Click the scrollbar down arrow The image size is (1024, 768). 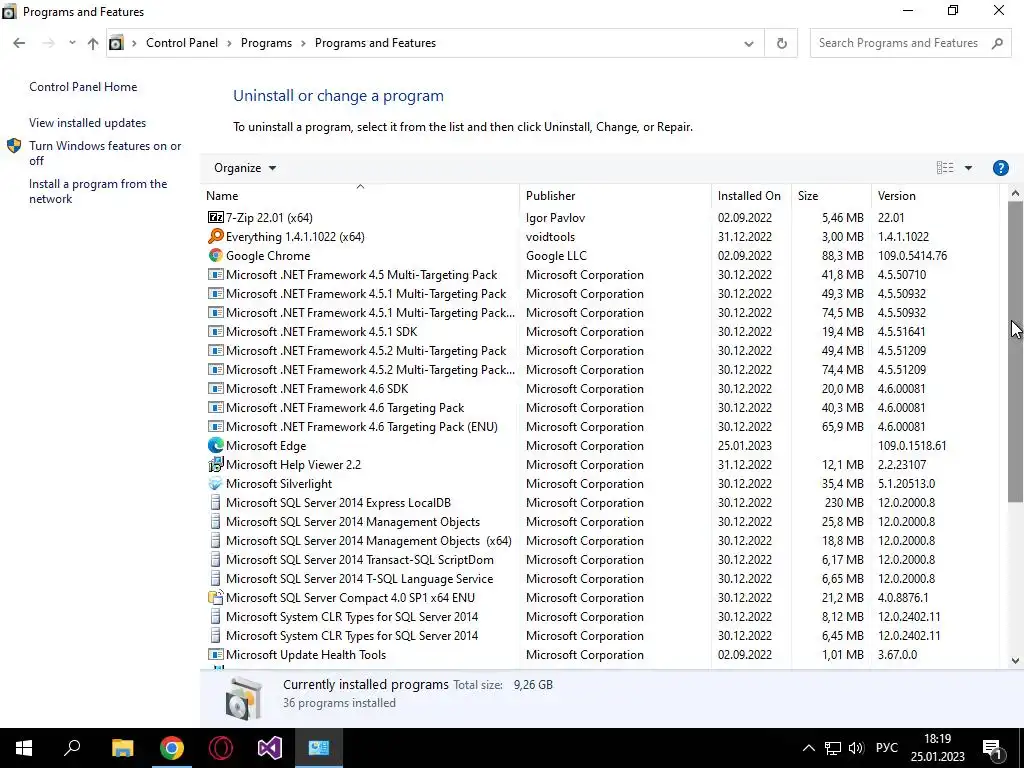[x=1015, y=661]
